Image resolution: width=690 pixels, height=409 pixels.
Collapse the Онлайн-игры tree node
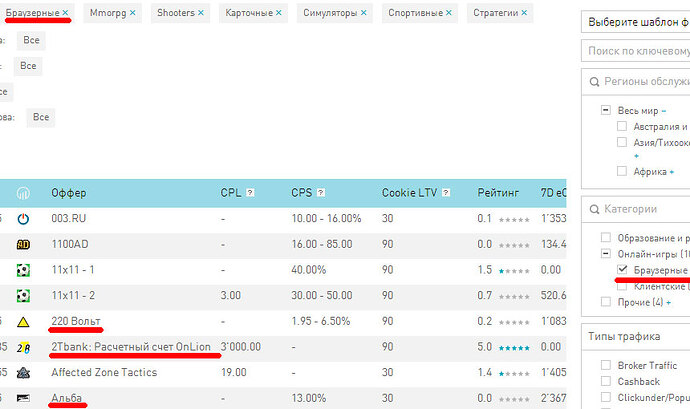(x=606, y=254)
